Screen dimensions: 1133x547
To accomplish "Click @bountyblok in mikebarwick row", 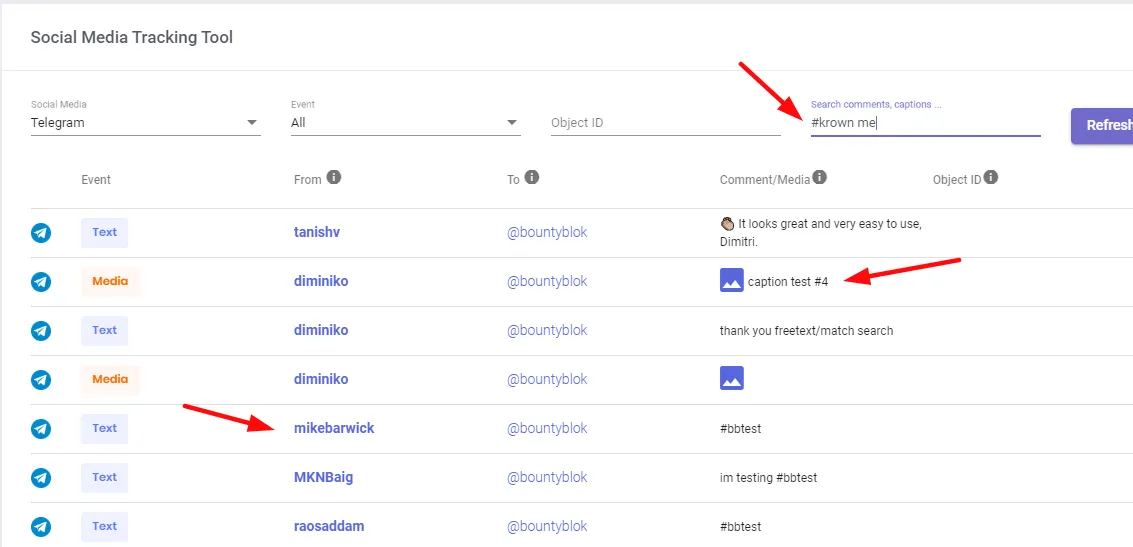I will pos(547,428).
